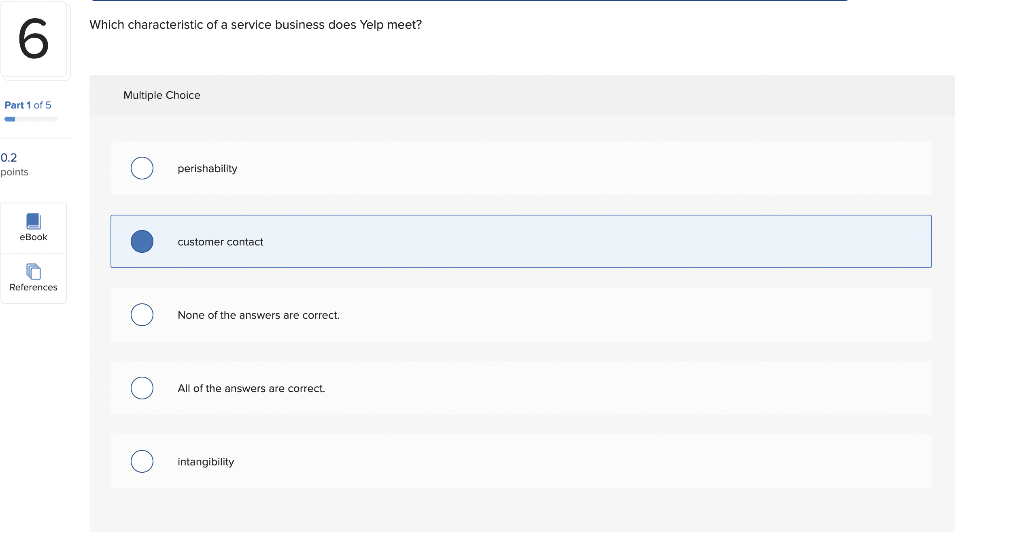Click the part progress bar

pos(31,119)
